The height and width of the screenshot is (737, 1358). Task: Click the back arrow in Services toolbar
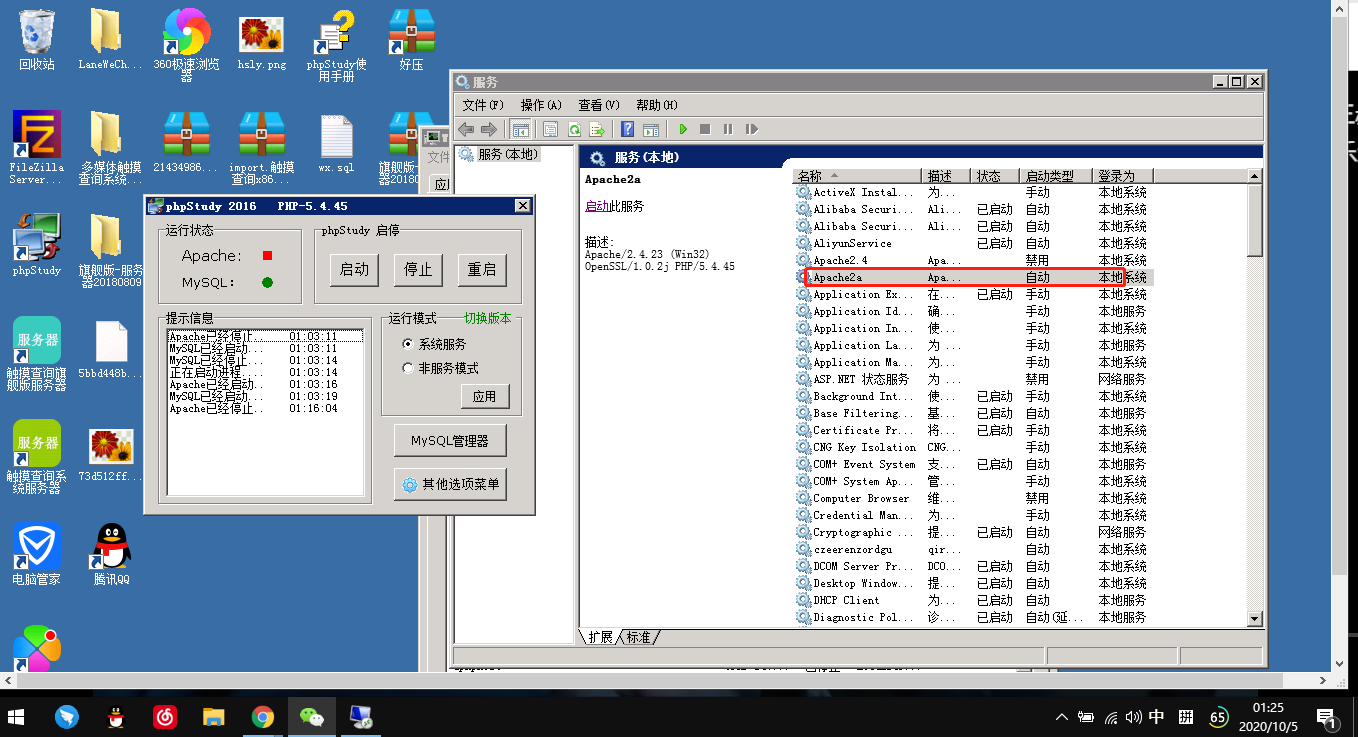[x=466, y=129]
